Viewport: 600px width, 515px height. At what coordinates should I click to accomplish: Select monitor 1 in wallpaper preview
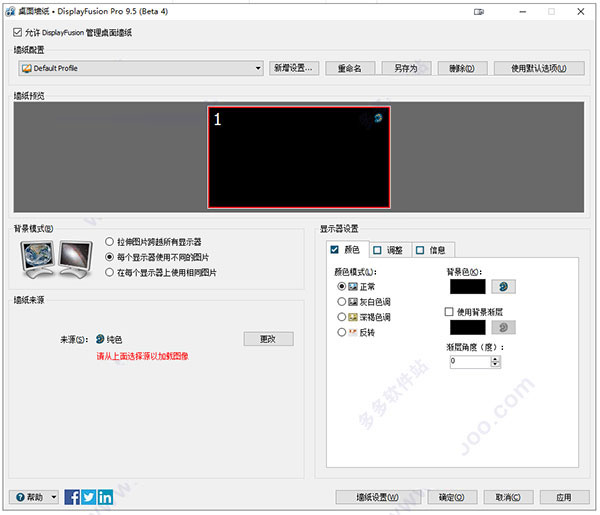pyautogui.click(x=299, y=157)
